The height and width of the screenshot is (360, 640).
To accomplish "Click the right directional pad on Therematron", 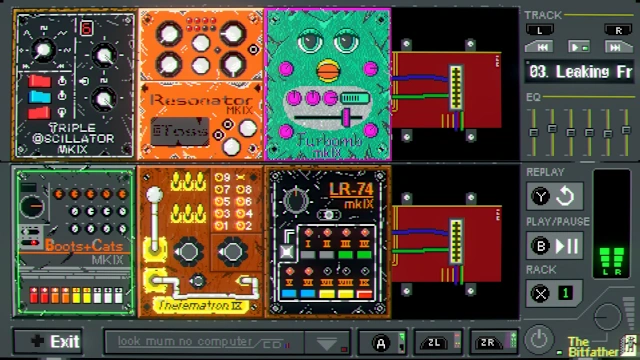I will (x=232, y=252).
